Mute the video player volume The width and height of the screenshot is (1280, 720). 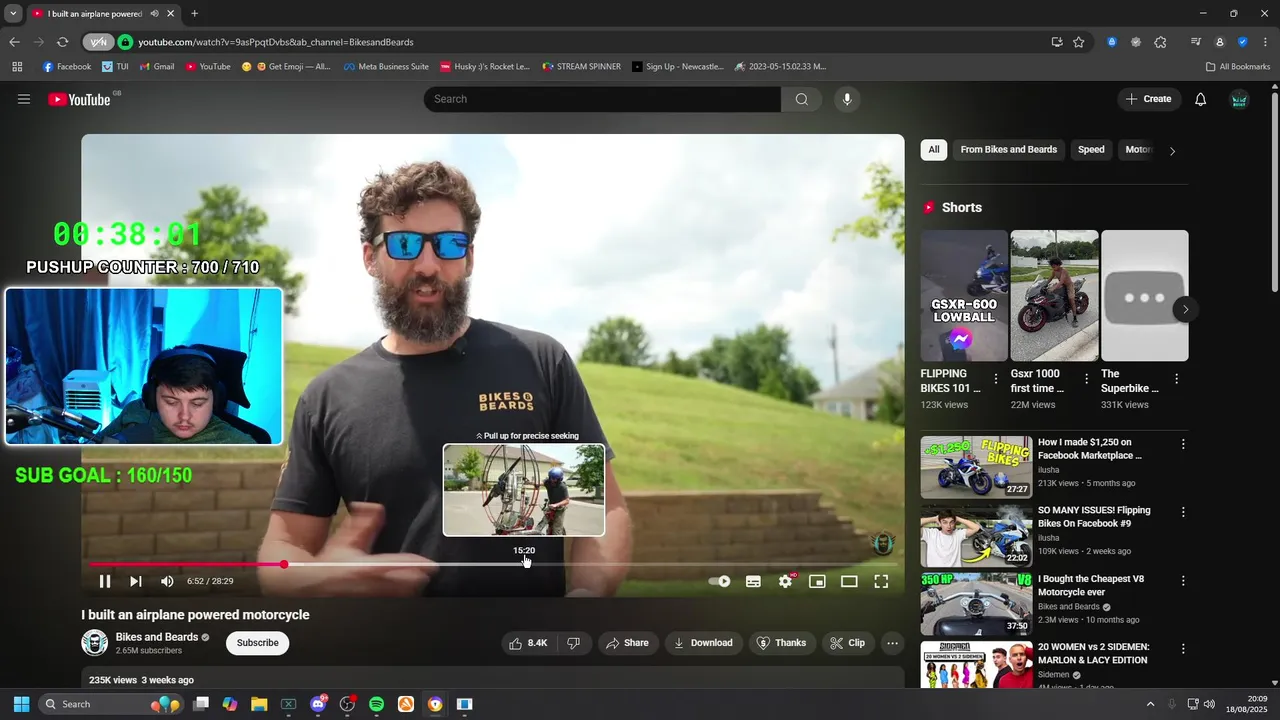coord(167,581)
